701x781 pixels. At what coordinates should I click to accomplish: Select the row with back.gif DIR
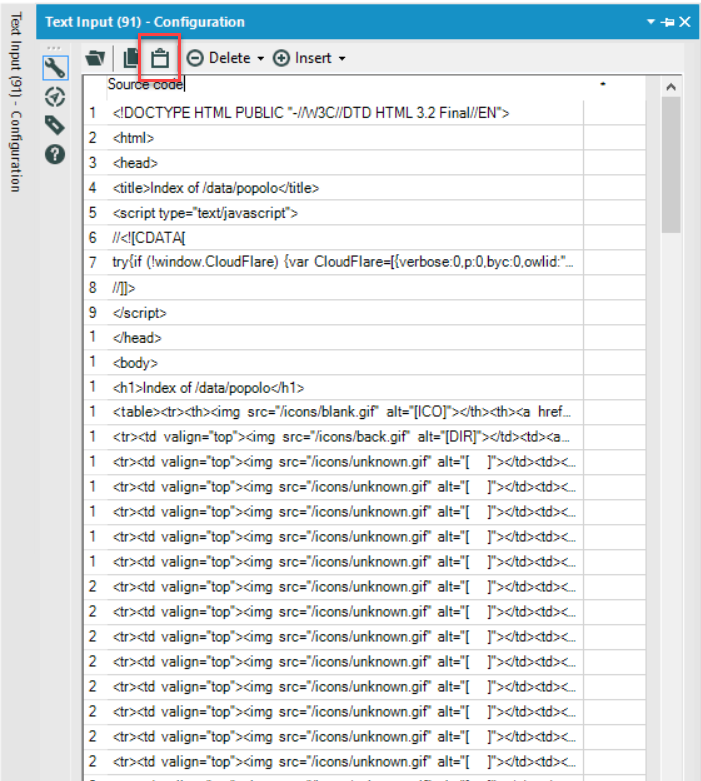click(x=345, y=437)
